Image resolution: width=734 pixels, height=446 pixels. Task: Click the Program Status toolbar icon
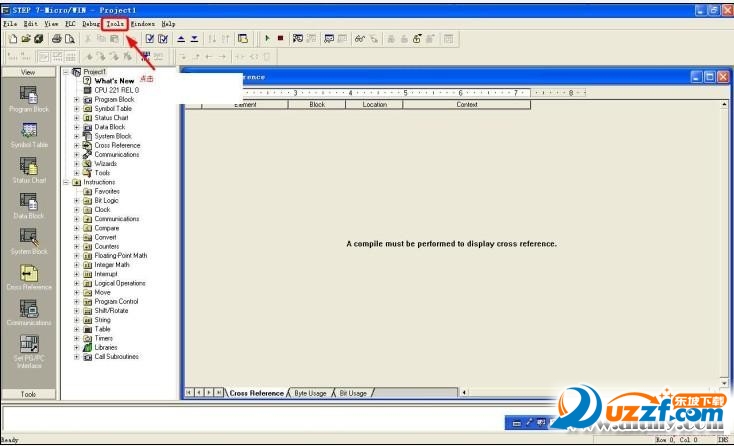tap(298, 39)
